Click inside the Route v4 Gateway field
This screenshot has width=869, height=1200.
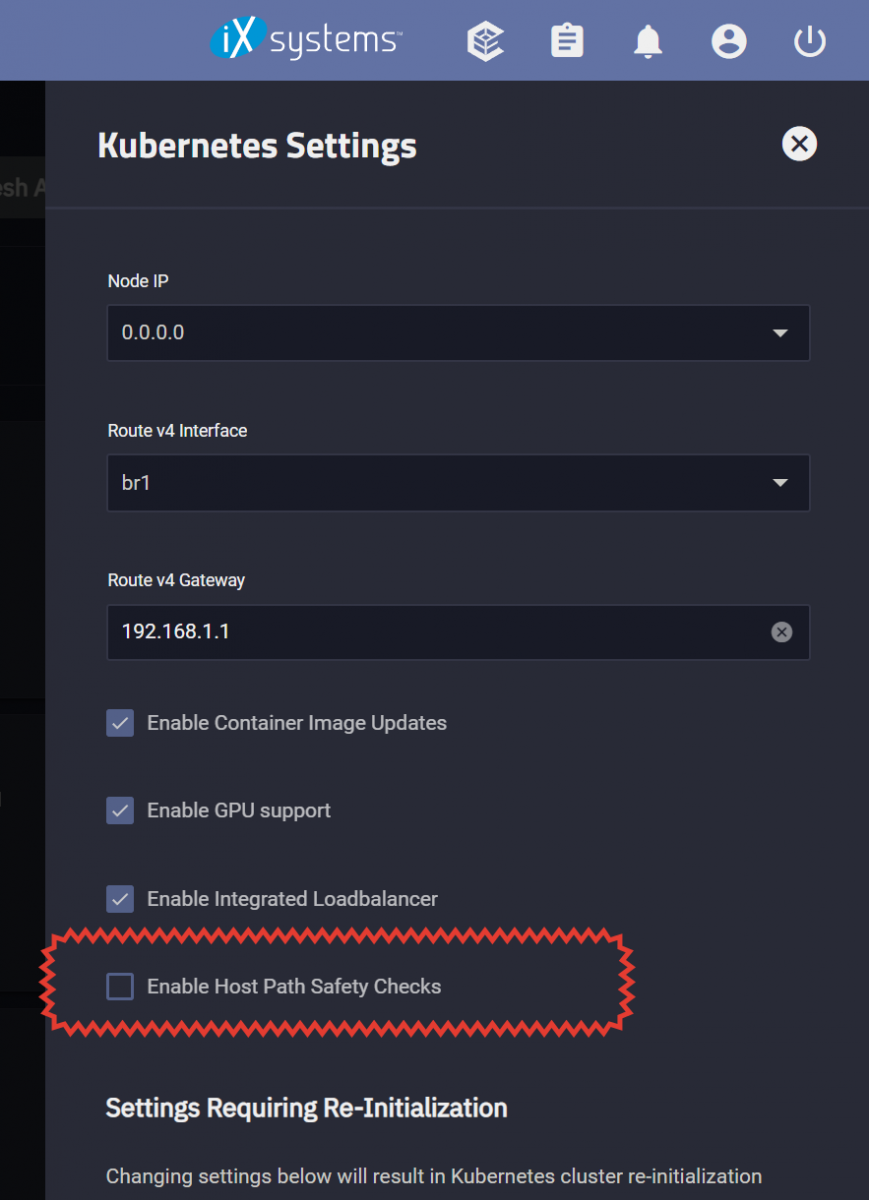click(x=440, y=632)
